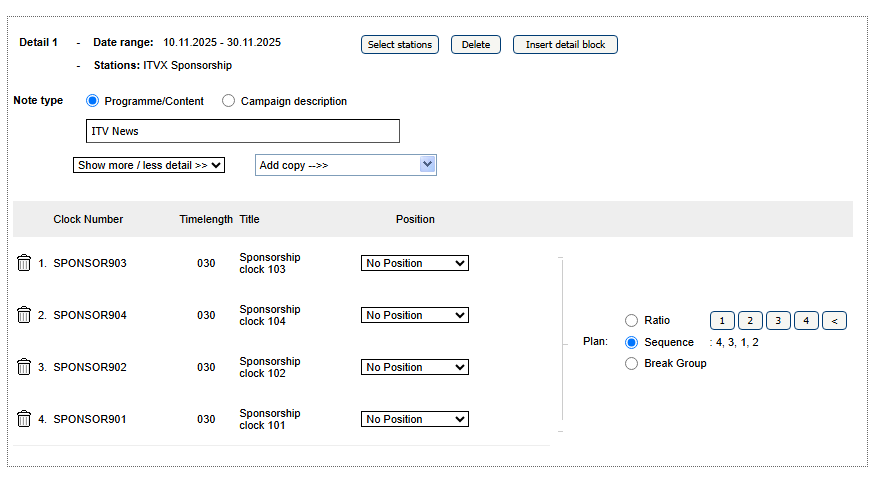The height and width of the screenshot is (489, 896).
Task: Click Insert detail block button
Action: (x=565, y=45)
